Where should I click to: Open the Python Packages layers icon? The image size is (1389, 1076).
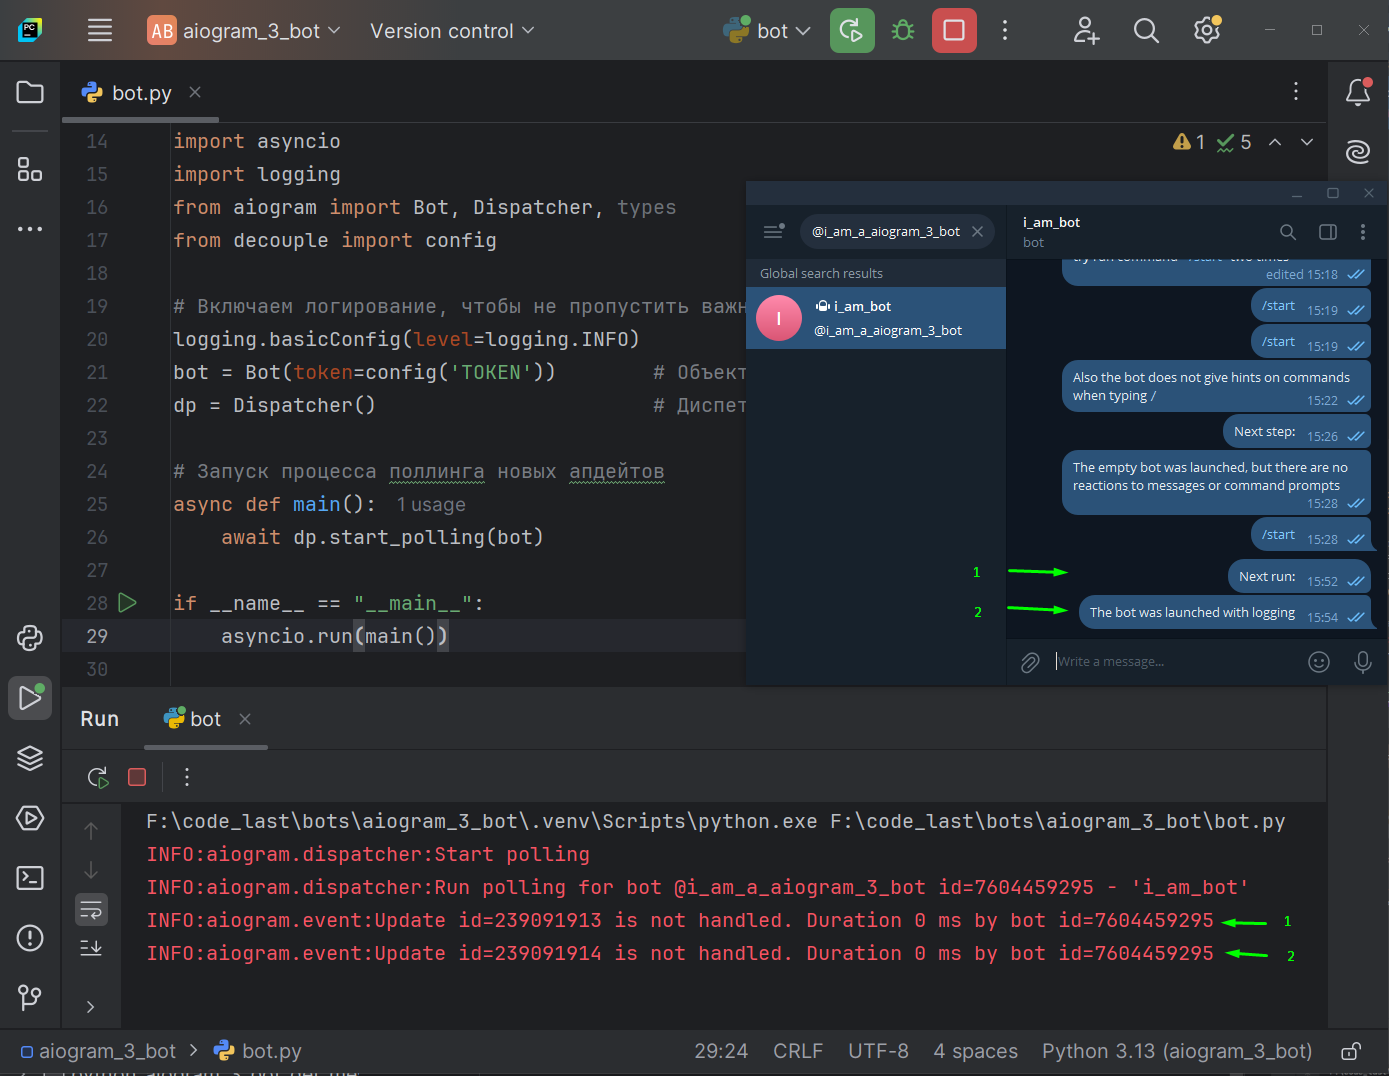click(30, 758)
